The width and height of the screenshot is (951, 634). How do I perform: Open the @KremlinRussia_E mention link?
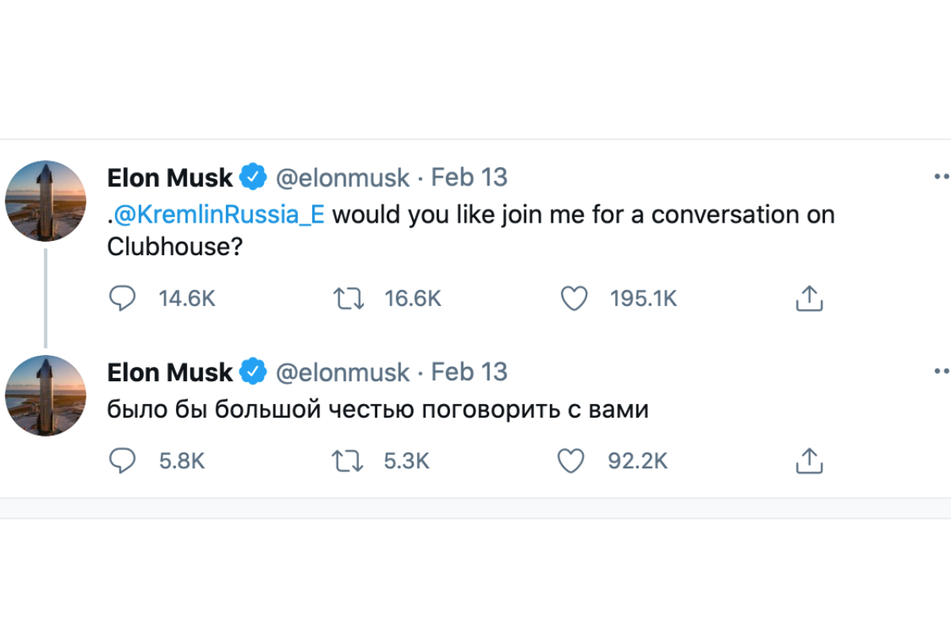pyautogui.click(x=219, y=215)
